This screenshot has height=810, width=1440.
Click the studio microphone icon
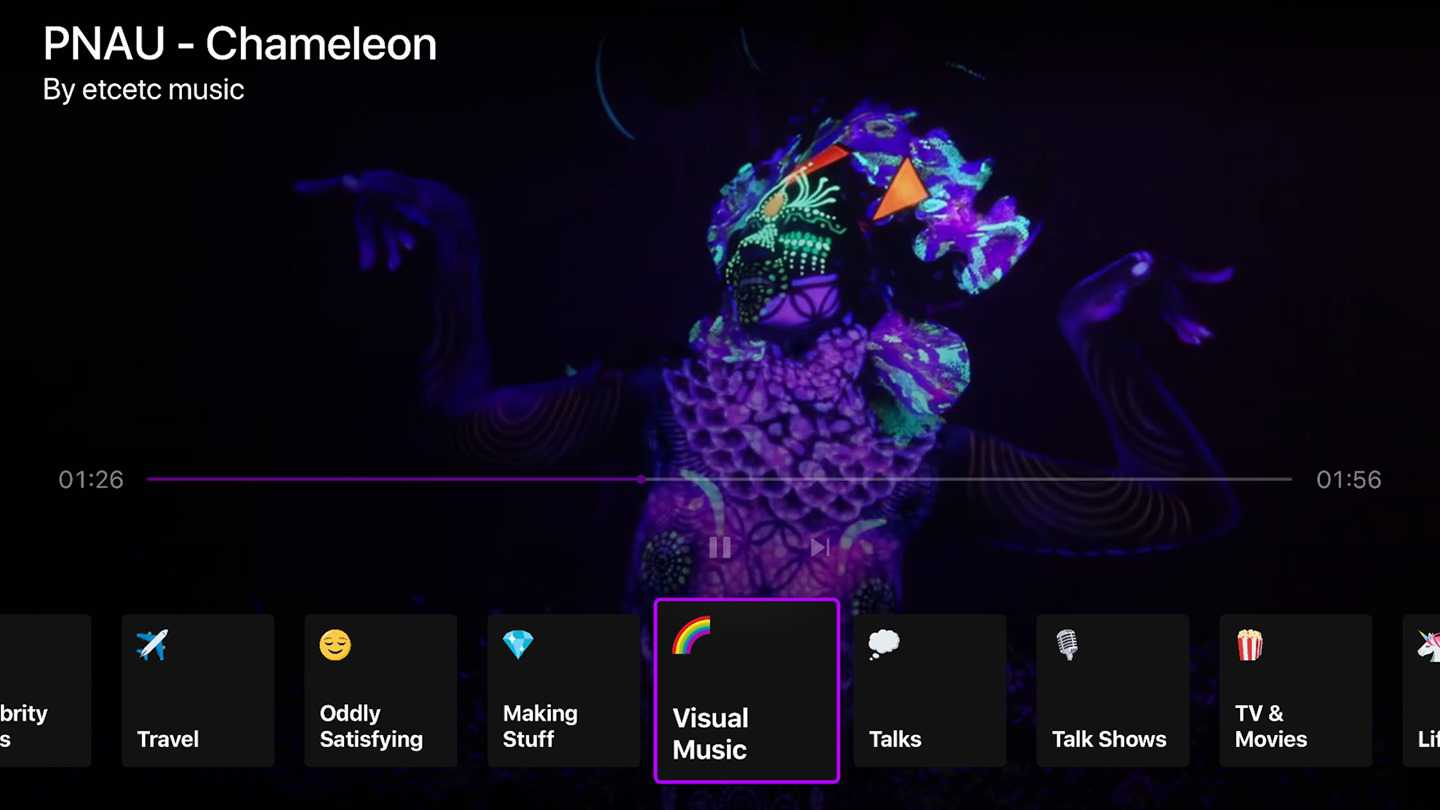(1067, 645)
